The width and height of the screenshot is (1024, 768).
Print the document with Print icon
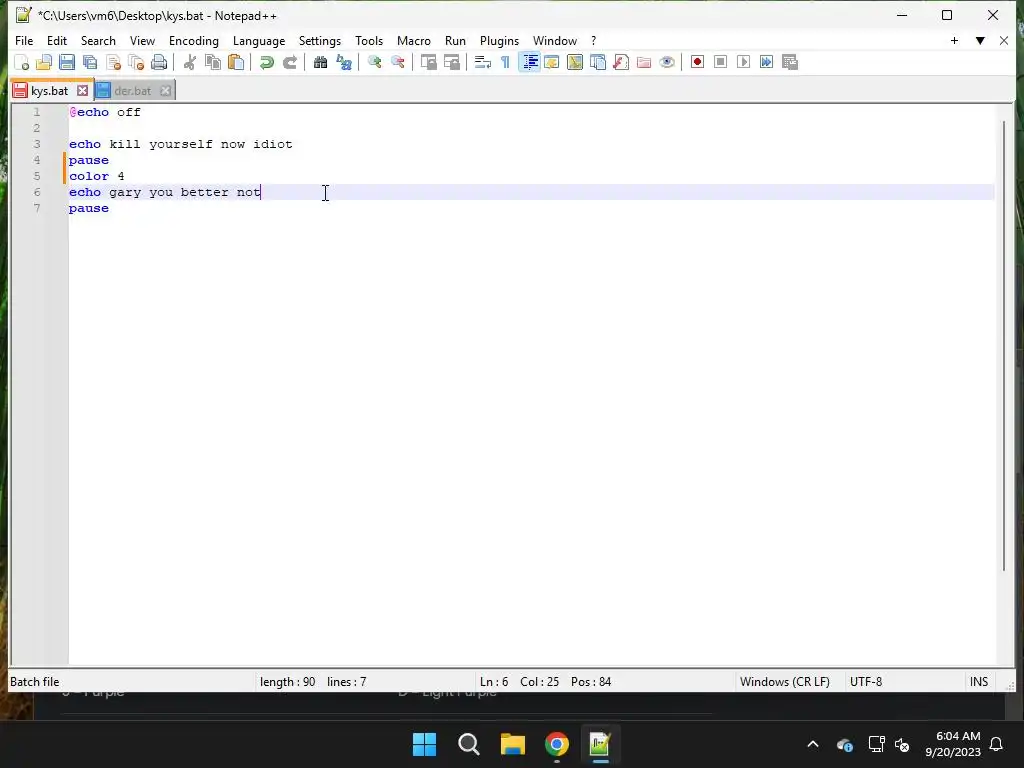click(159, 62)
